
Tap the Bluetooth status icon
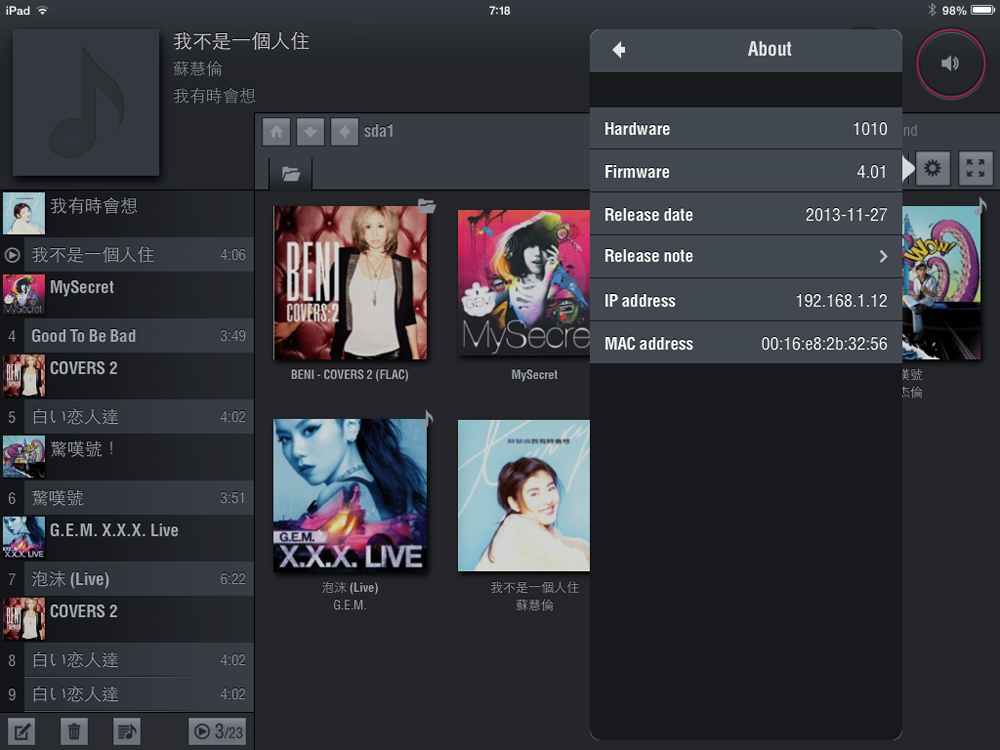click(x=932, y=10)
